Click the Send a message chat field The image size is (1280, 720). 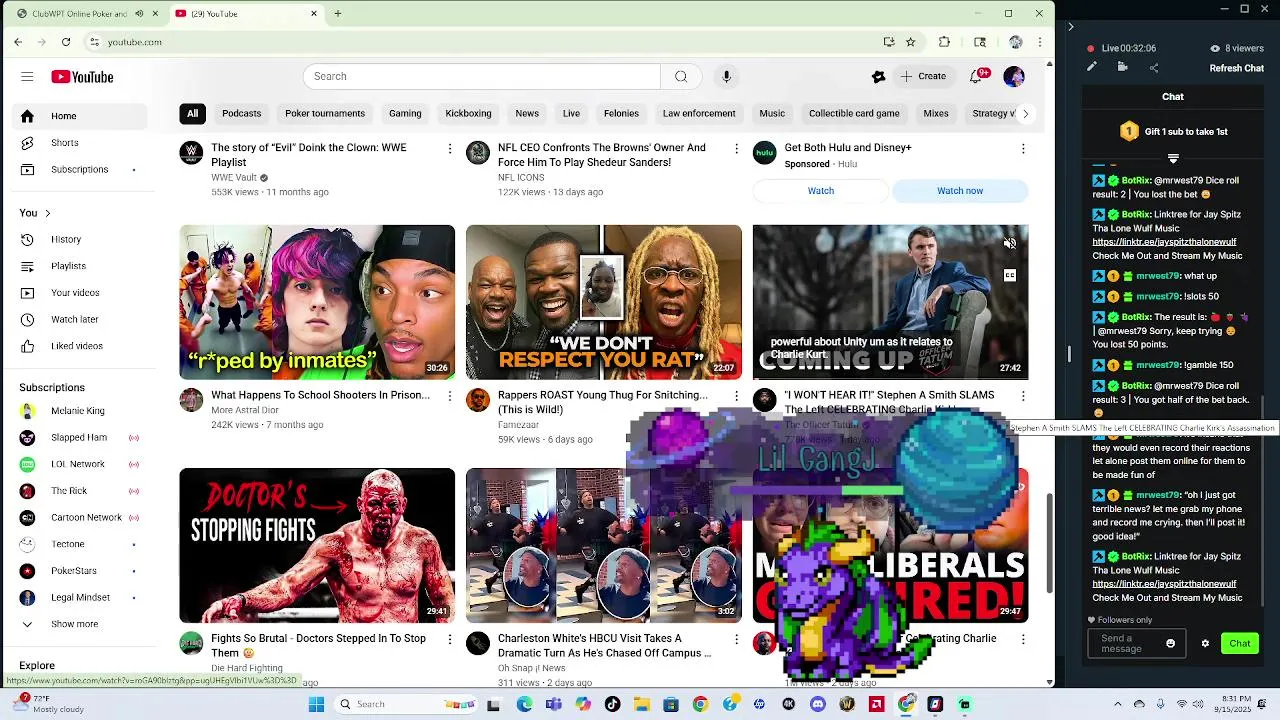tap(1137, 643)
